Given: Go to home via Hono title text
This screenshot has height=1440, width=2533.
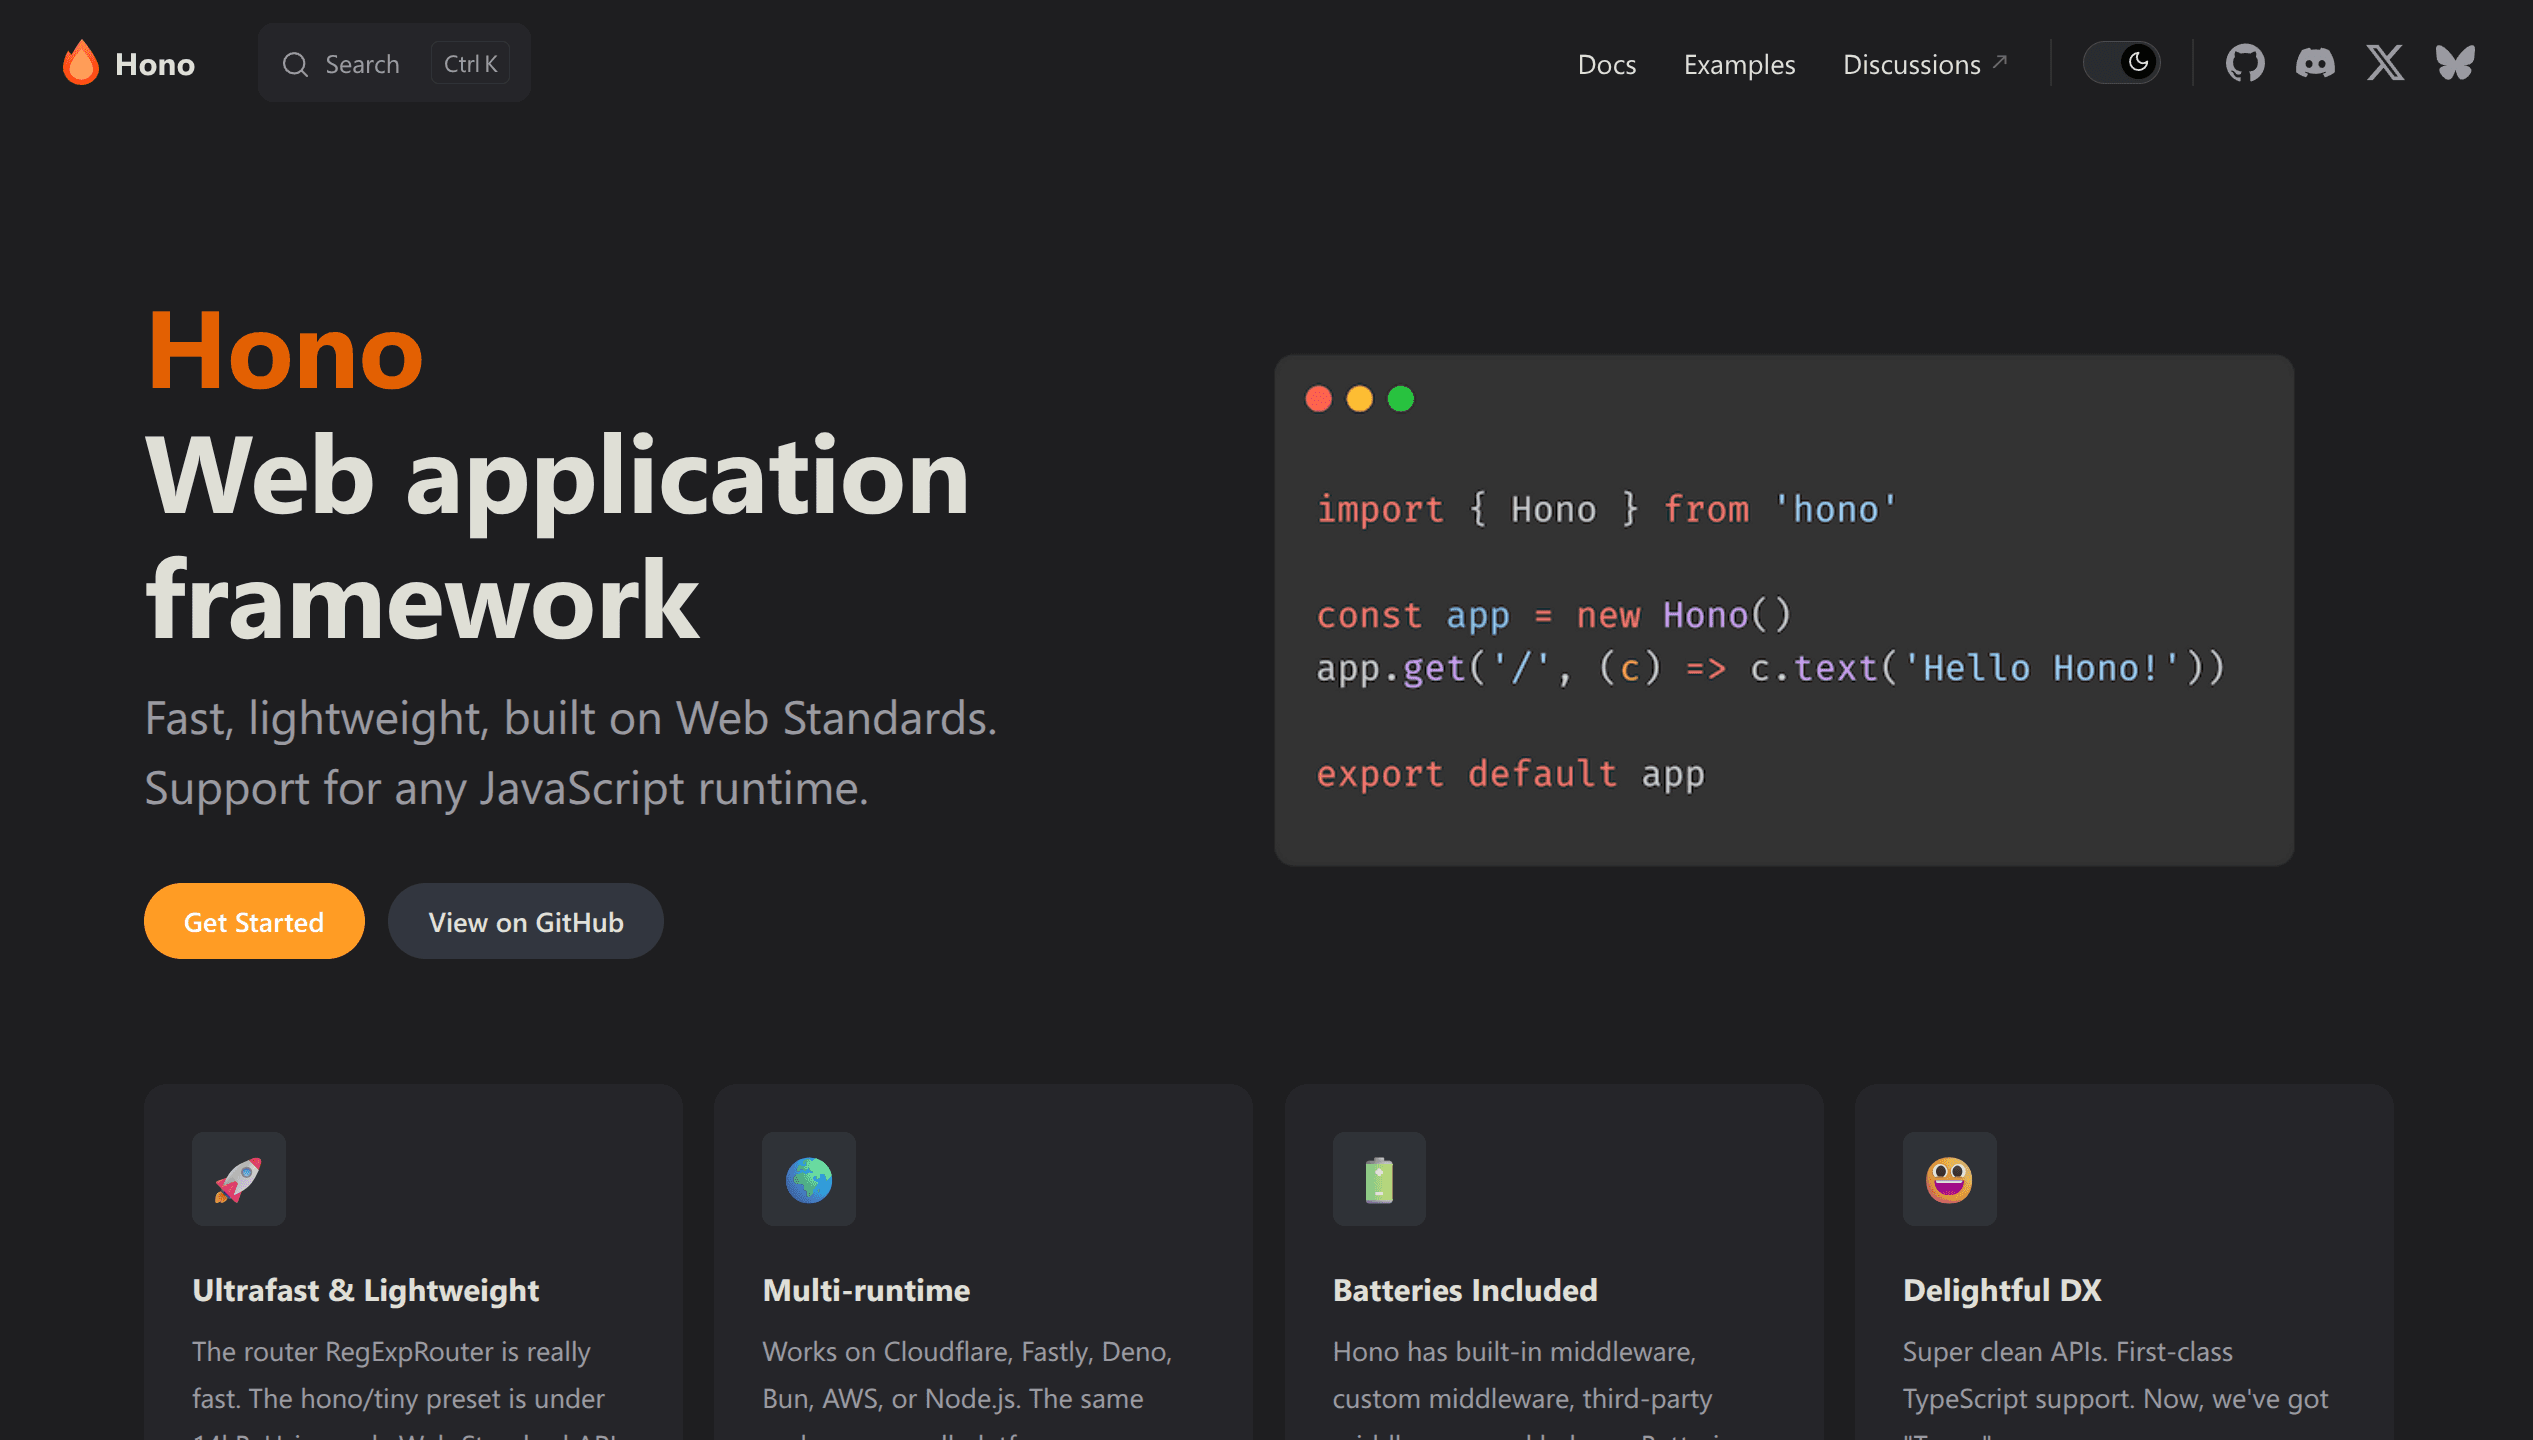Looking at the screenshot, I should pyautogui.click(x=155, y=64).
